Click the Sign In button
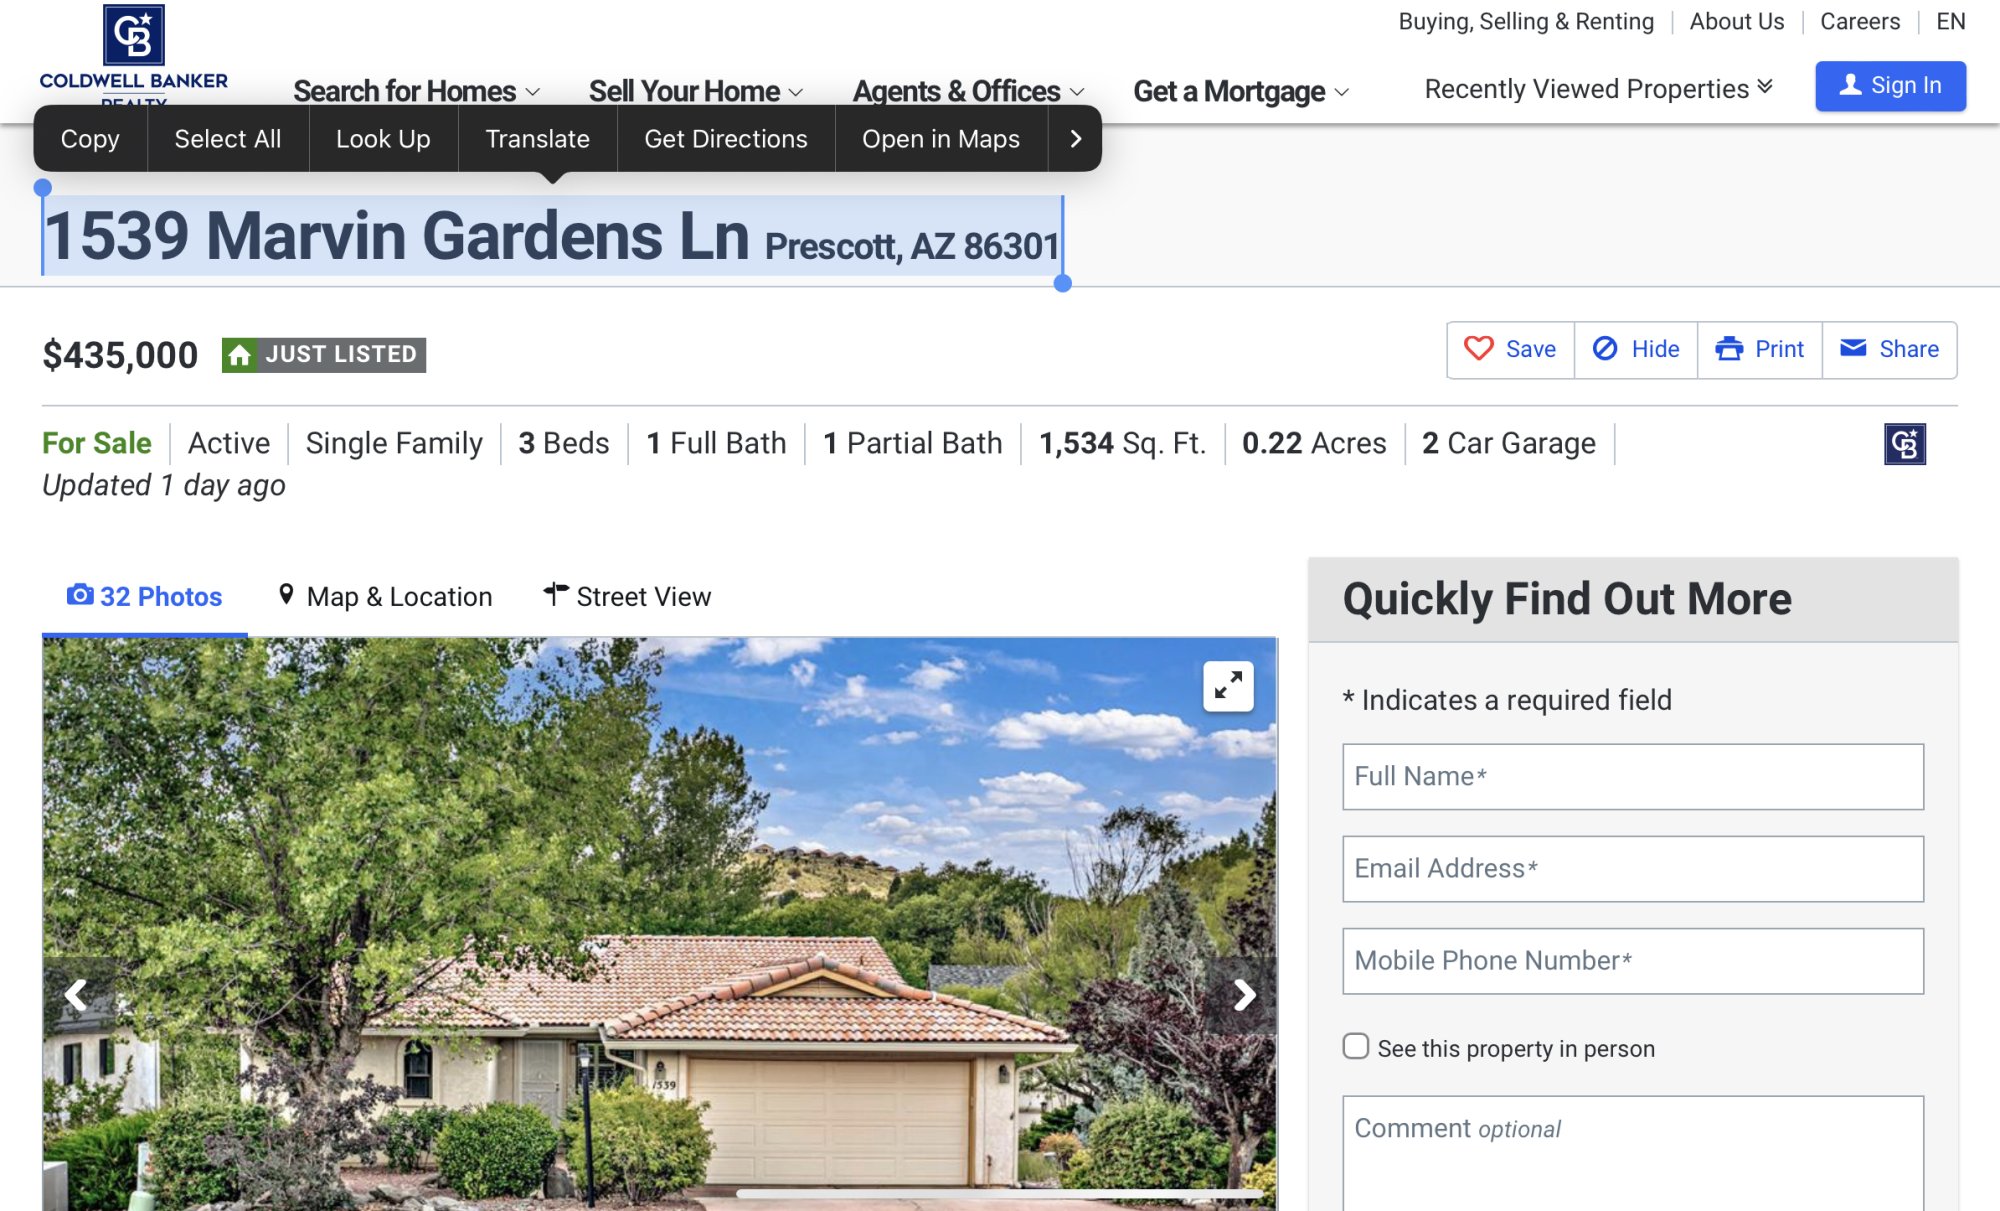 (x=1890, y=86)
